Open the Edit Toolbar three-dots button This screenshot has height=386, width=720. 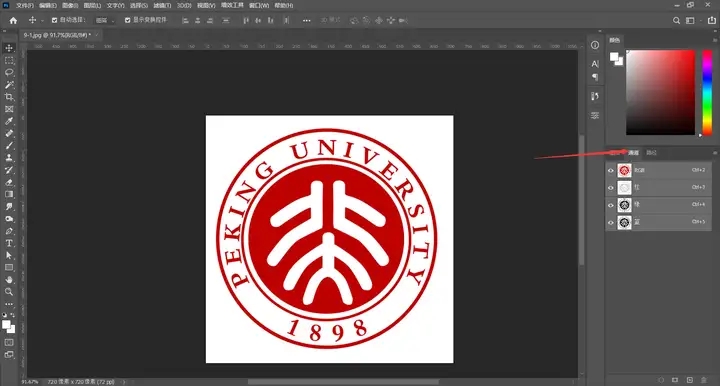click(x=9, y=304)
